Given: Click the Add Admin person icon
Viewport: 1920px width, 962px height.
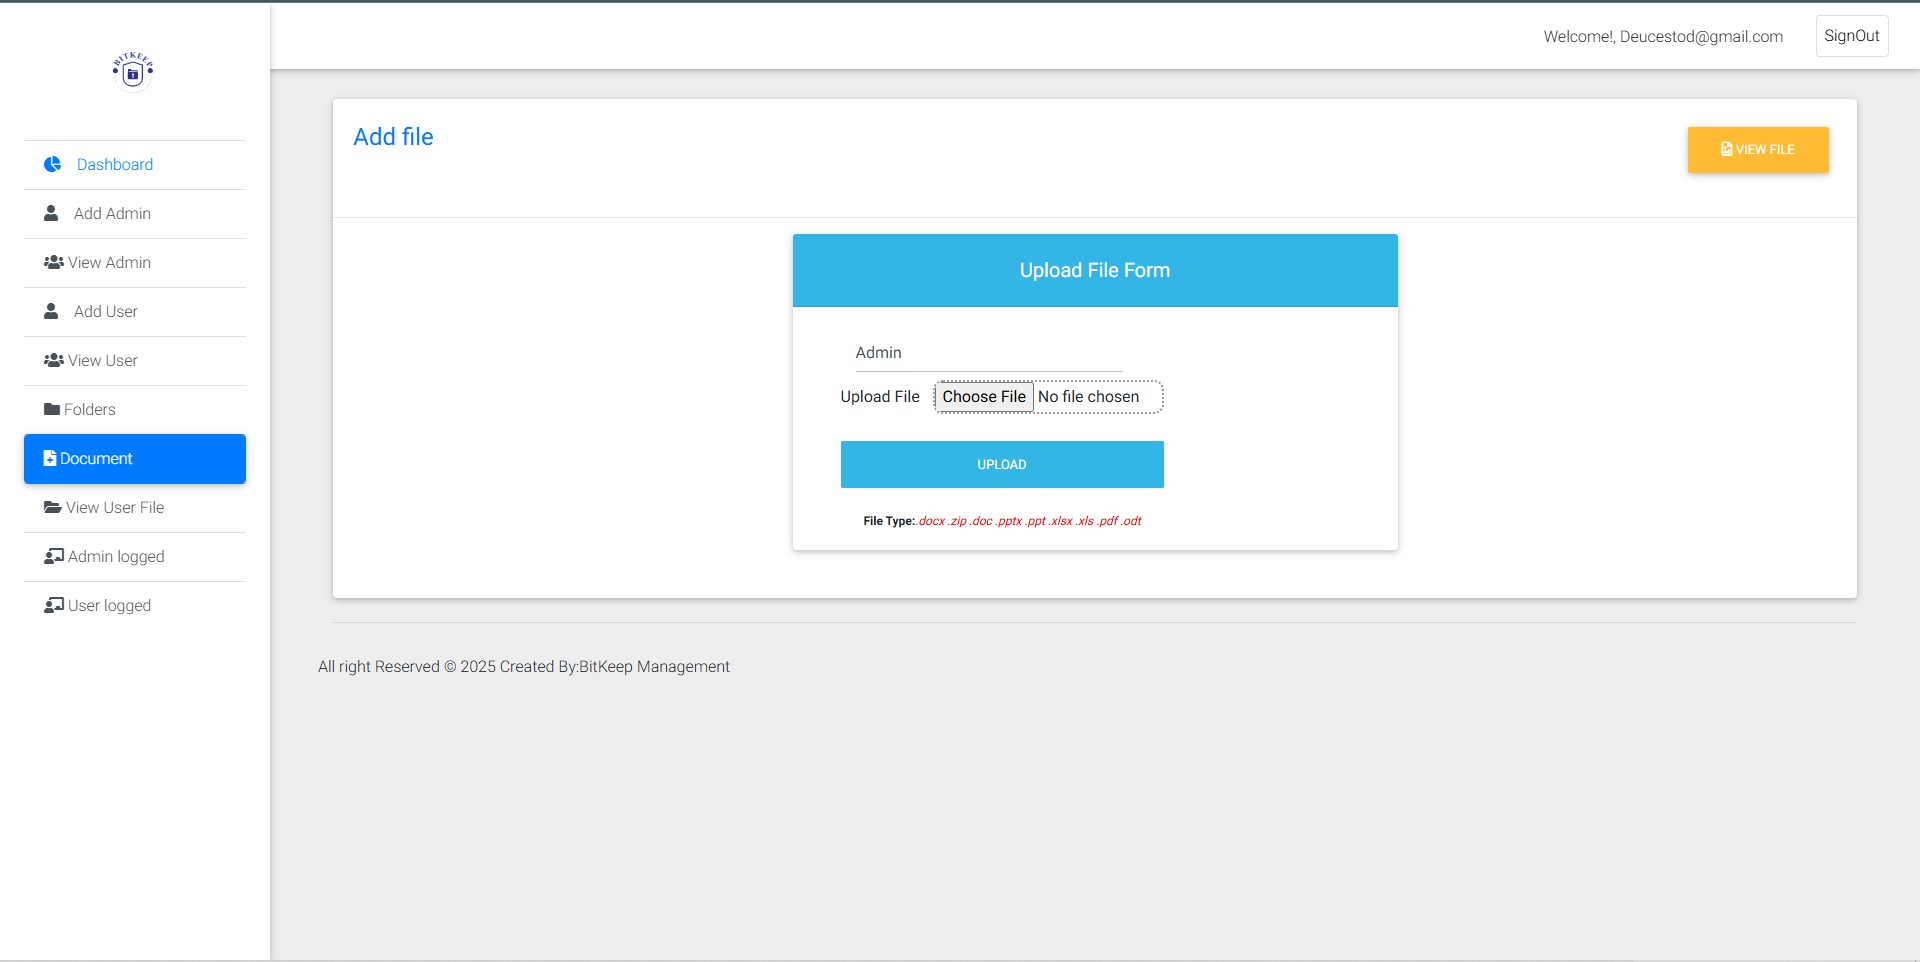Looking at the screenshot, I should pyautogui.click(x=51, y=213).
